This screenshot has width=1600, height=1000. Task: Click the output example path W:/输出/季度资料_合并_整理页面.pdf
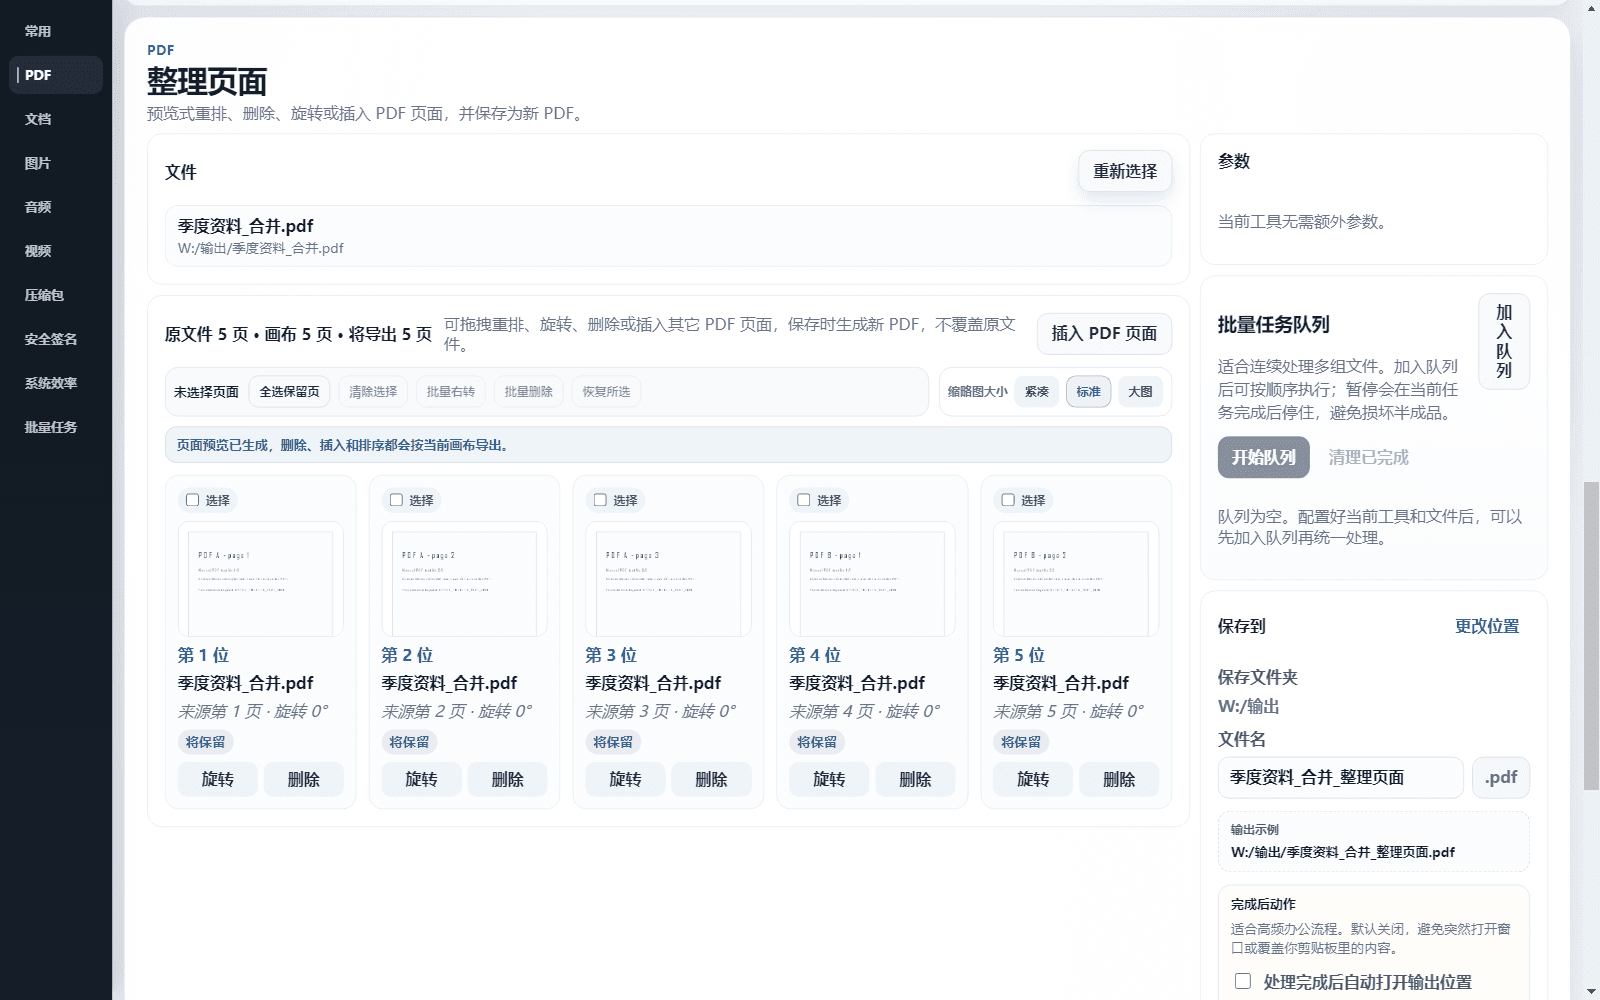pos(1342,852)
